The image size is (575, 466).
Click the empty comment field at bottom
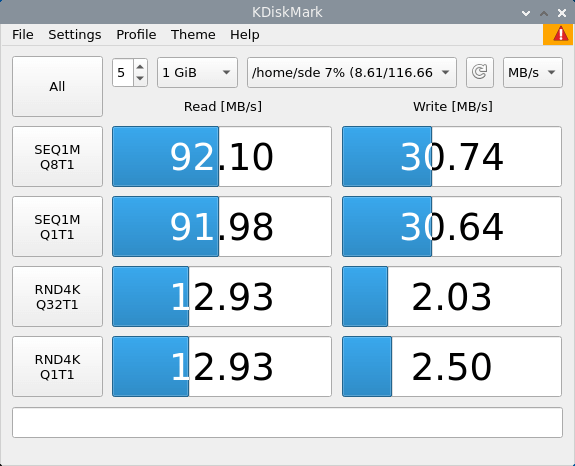click(287, 422)
